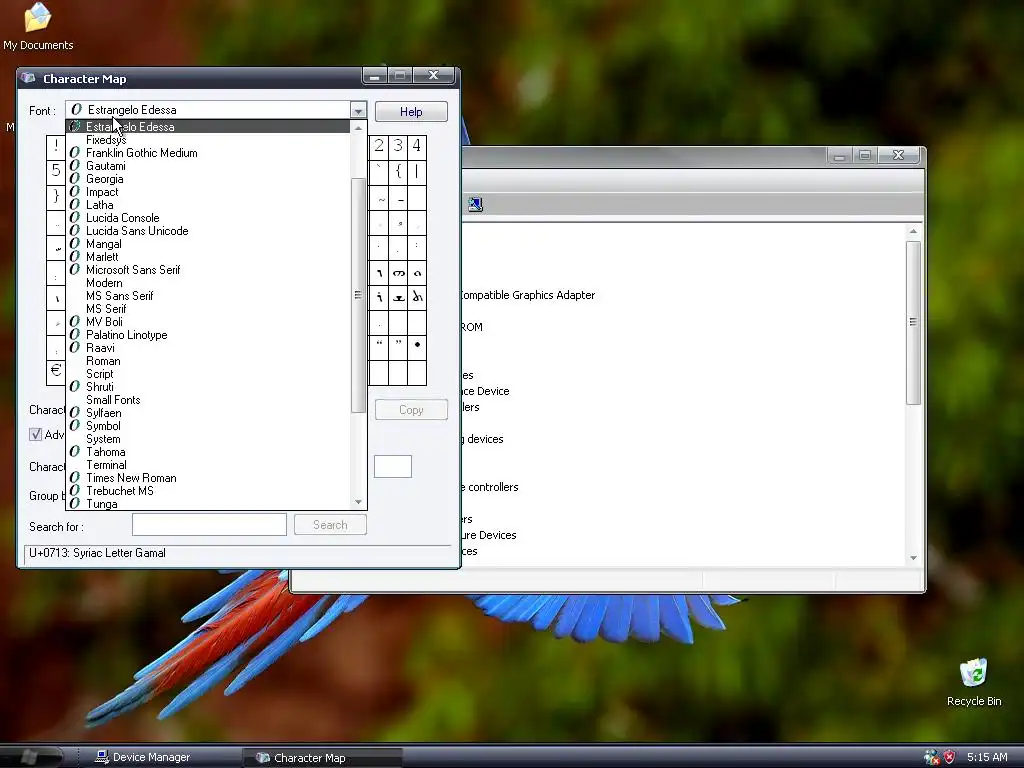Choose Tahoma font

pos(208,452)
